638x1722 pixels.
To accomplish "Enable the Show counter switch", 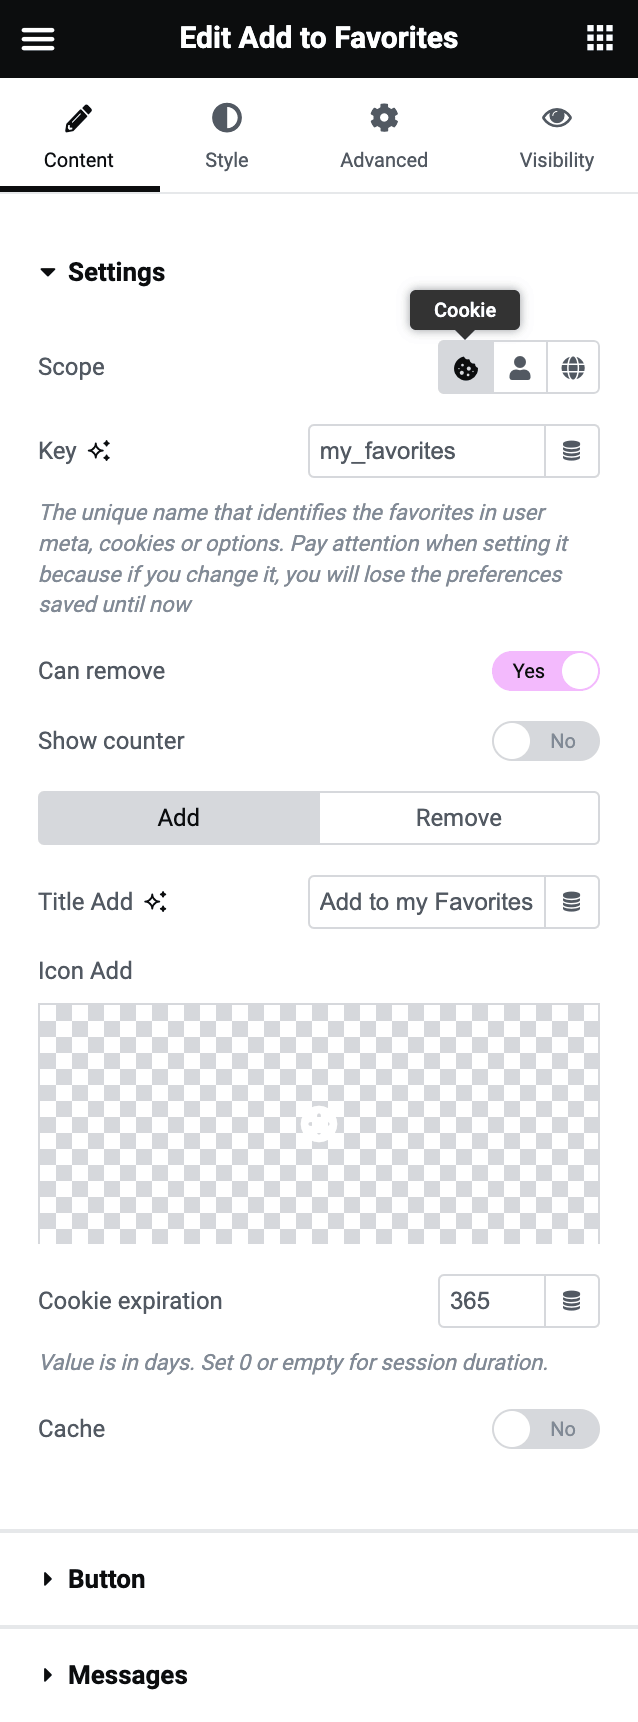I will [546, 741].
